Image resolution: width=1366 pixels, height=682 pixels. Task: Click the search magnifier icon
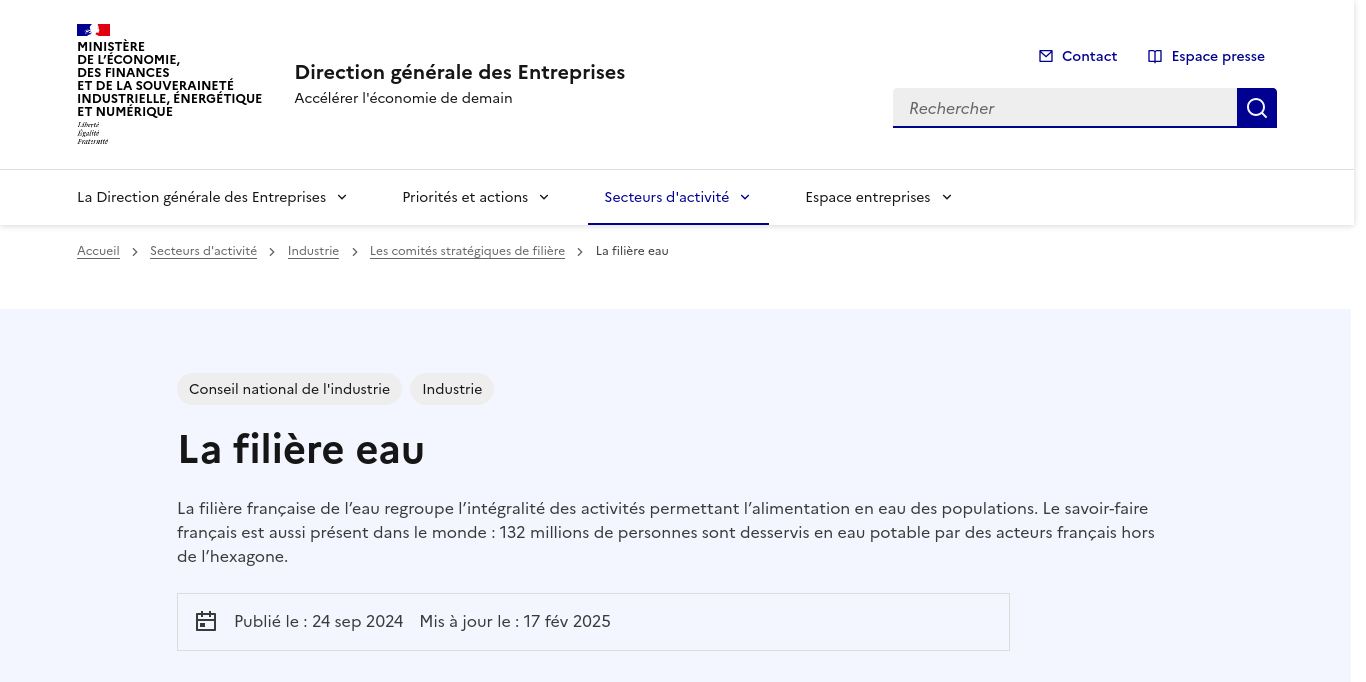[1256, 107]
